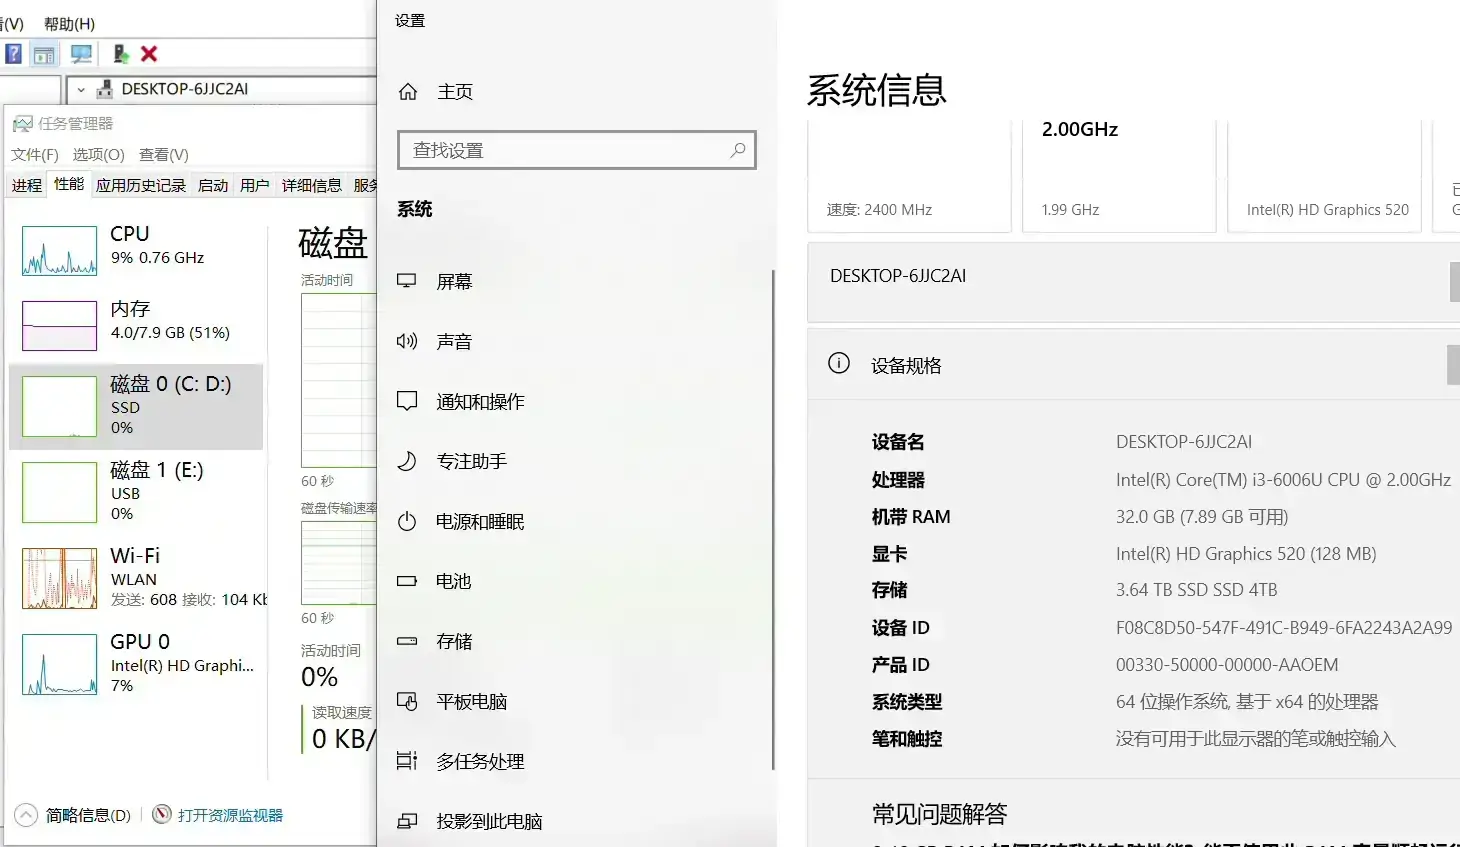The width and height of the screenshot is (1460, 847).
Task: Click the 专注助手 moon icon
Action: click(407, 461)
